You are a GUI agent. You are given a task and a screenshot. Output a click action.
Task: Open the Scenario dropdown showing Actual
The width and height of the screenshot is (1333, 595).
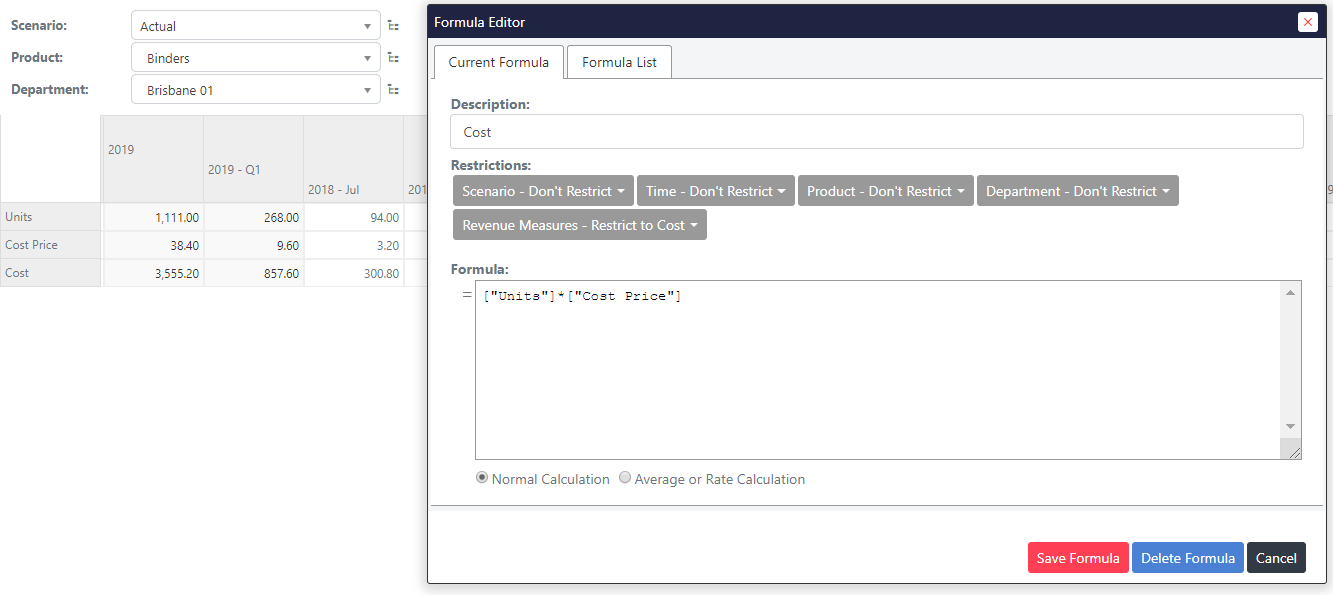[x=255, y=25]
